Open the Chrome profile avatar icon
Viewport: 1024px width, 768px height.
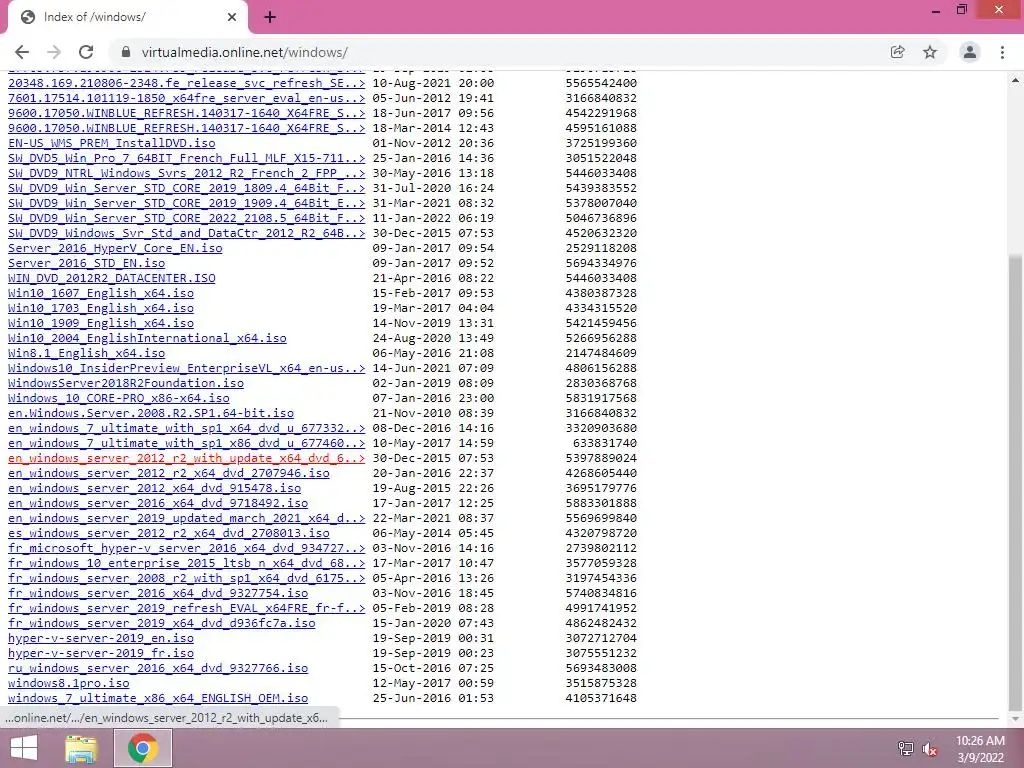[x=970, y=52]
